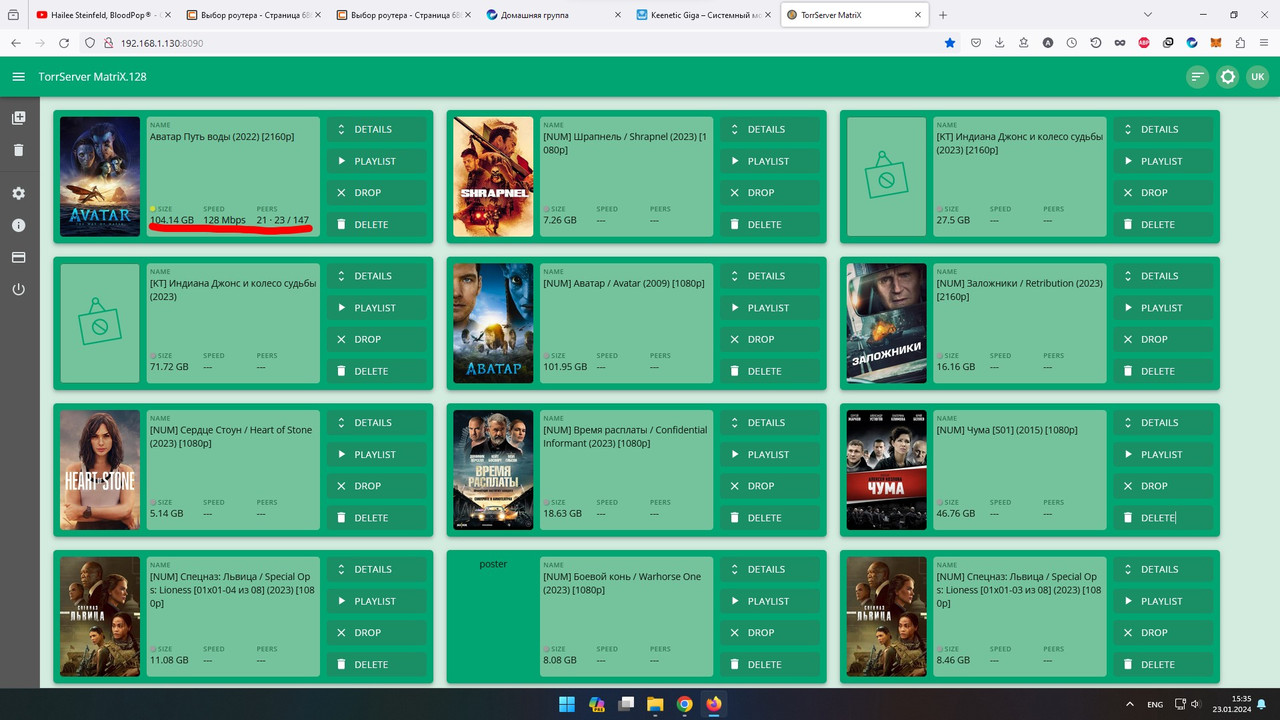
Task: Open the hamburger menu in TorrServer header
Action: [x=18, y=77]
